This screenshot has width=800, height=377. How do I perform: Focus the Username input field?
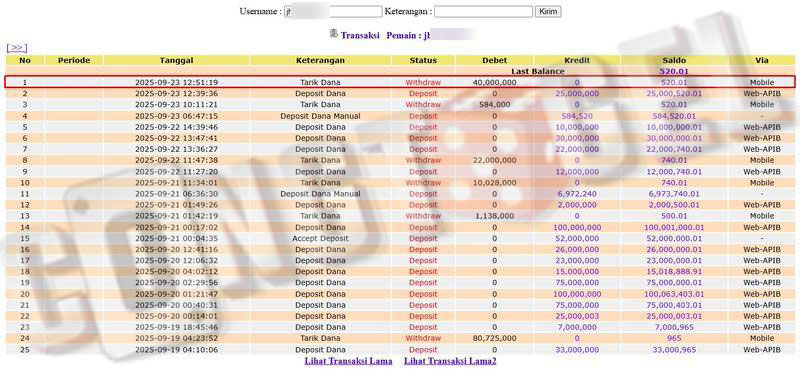(333, 12)
